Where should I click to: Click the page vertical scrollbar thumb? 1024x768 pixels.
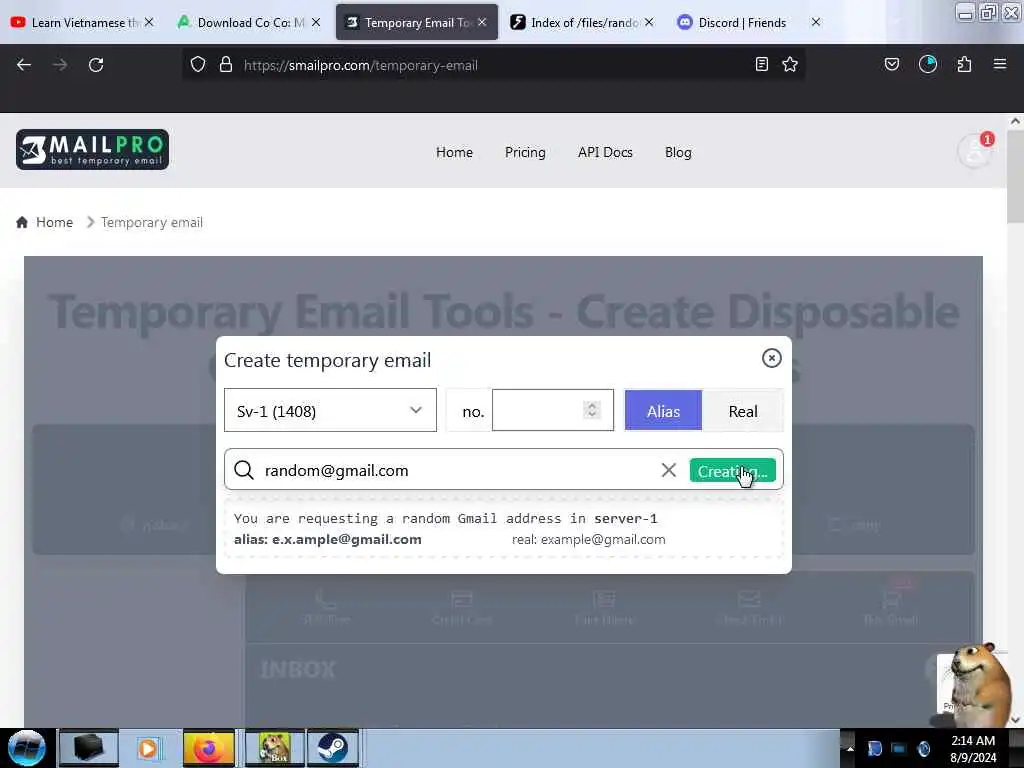tap(1015, 176)
